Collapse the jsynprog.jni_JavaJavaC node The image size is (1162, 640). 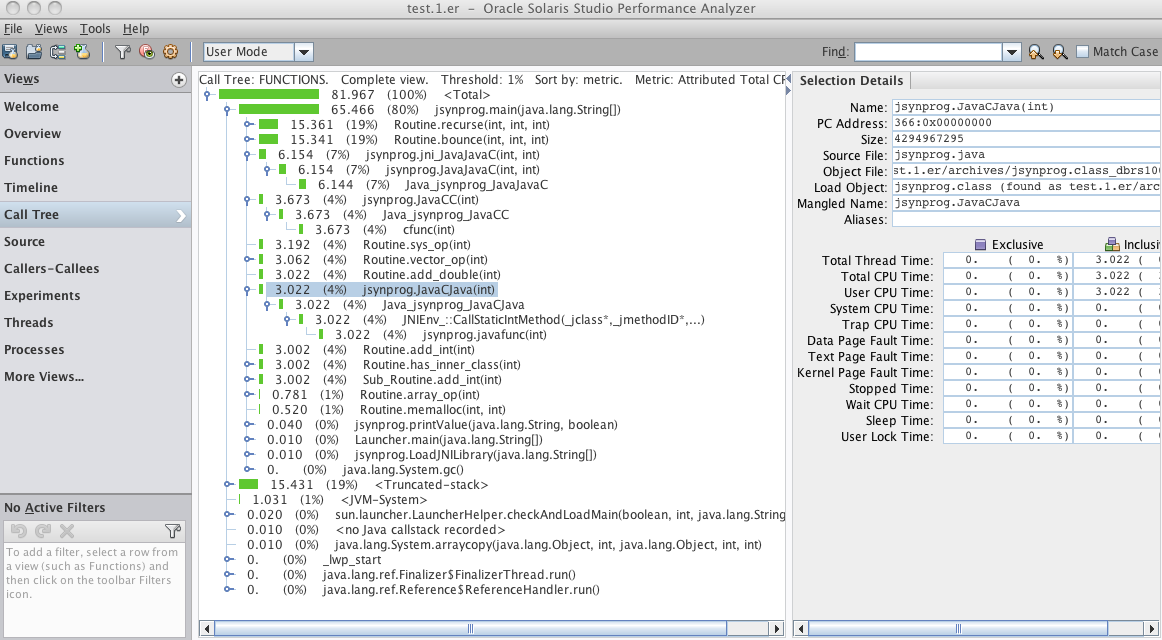(x=248, y=155)
